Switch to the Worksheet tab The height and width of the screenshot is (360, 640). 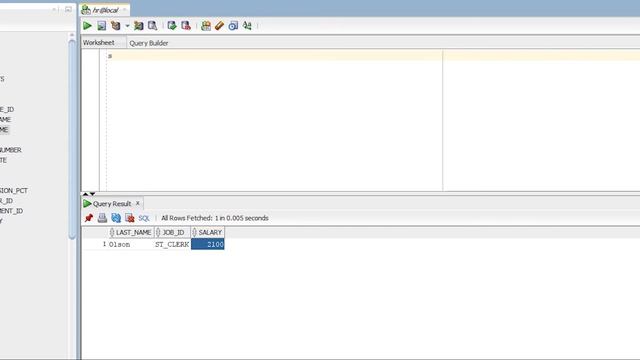pyautogui.click(x=99, y=42)
